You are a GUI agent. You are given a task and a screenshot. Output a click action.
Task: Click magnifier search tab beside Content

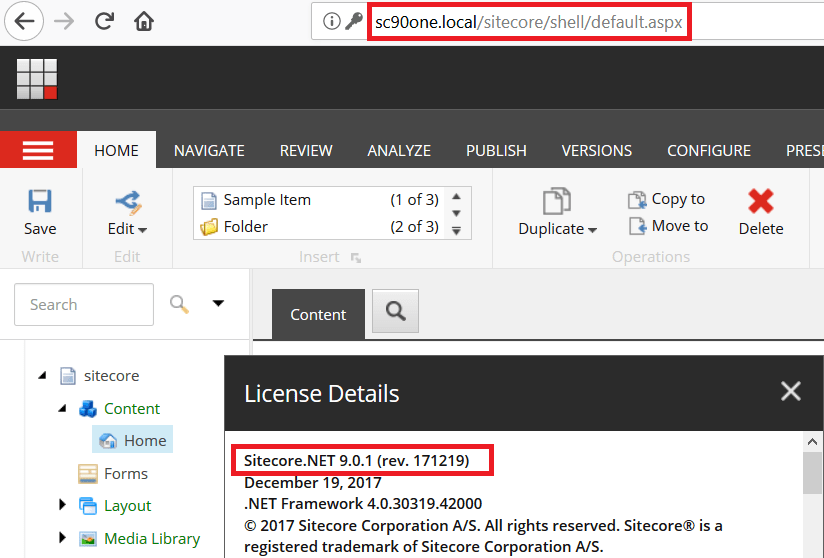(x=395, y=313)
